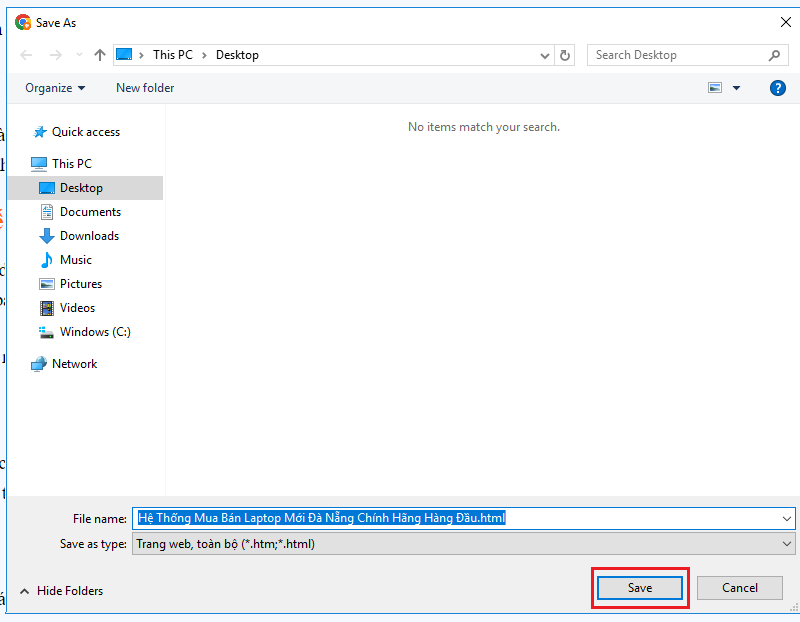Click the Up one level arrow
The width and height of the screenshot is (800, 622).
pos(99,55)
